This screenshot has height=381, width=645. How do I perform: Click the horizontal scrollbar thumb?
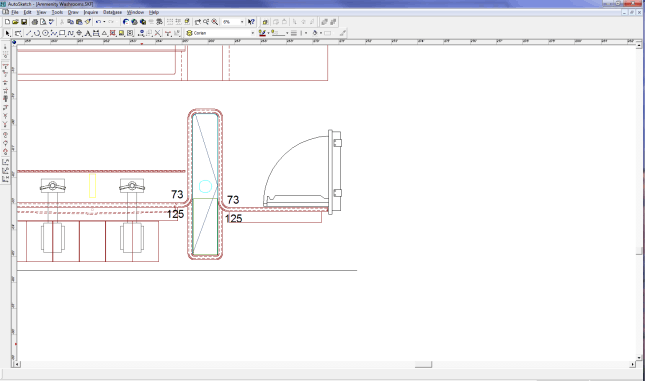423,365
